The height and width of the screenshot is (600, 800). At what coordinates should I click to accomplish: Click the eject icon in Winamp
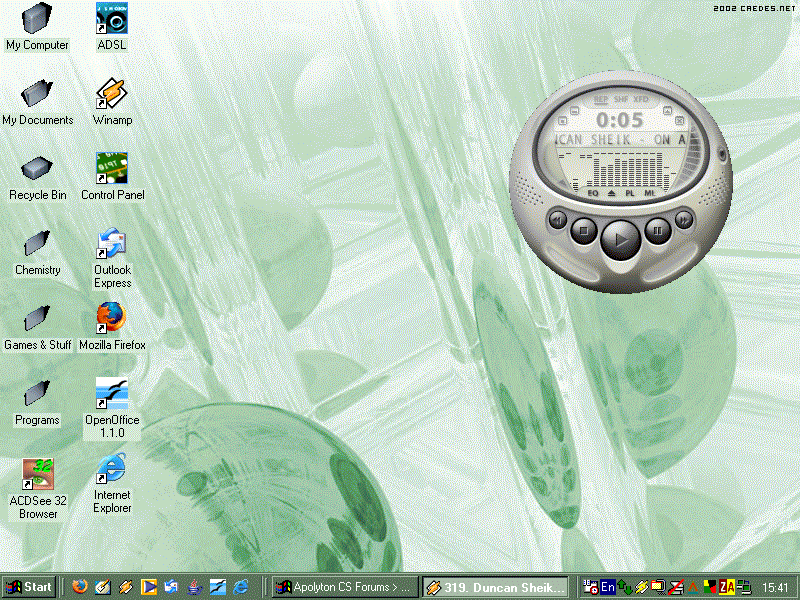(612, 192)
